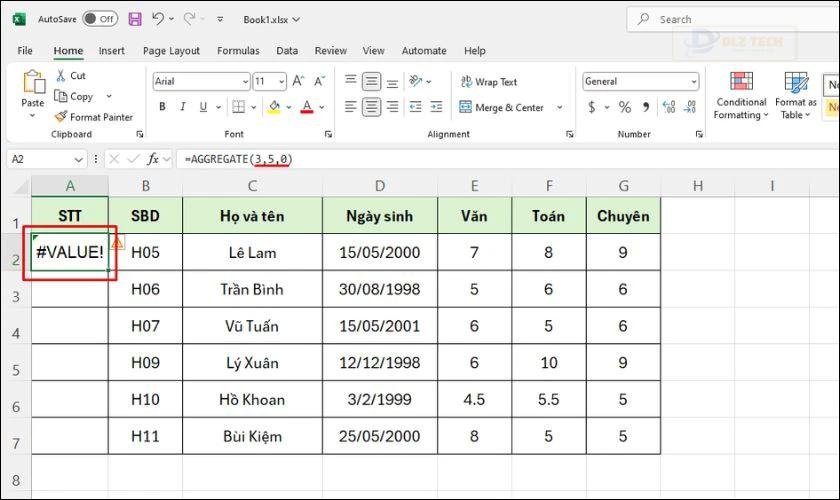840x500 pixels.
Task: Open Format as Table gallery
Action: [796, 95]
